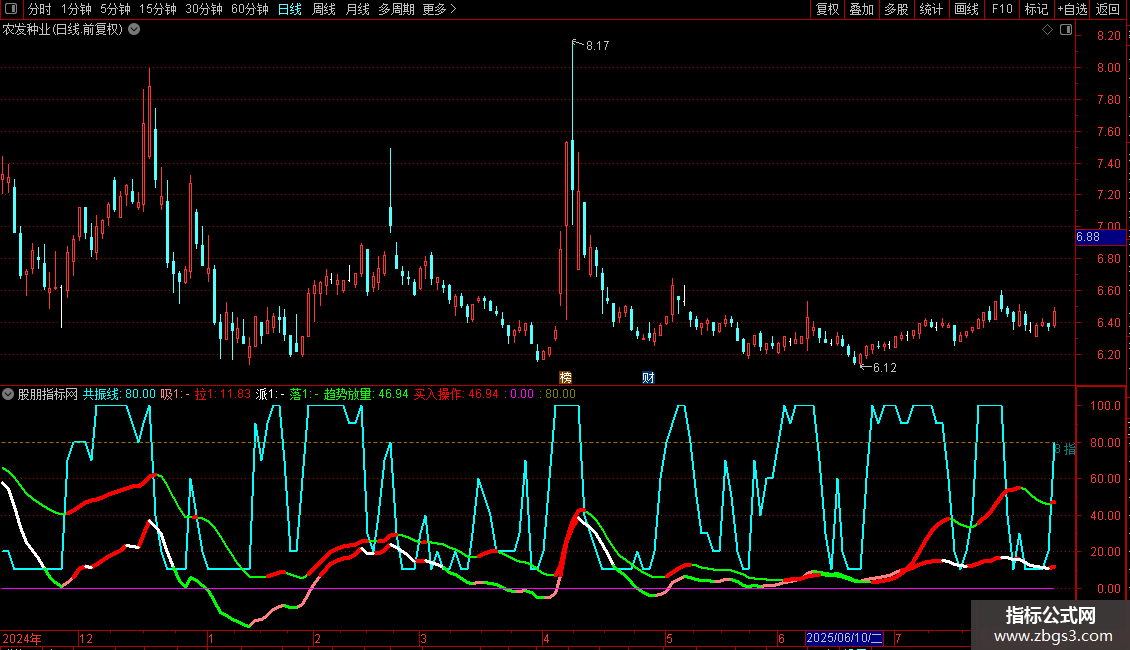
Task: Select the 5分钟 period
Action: point(115,9)
